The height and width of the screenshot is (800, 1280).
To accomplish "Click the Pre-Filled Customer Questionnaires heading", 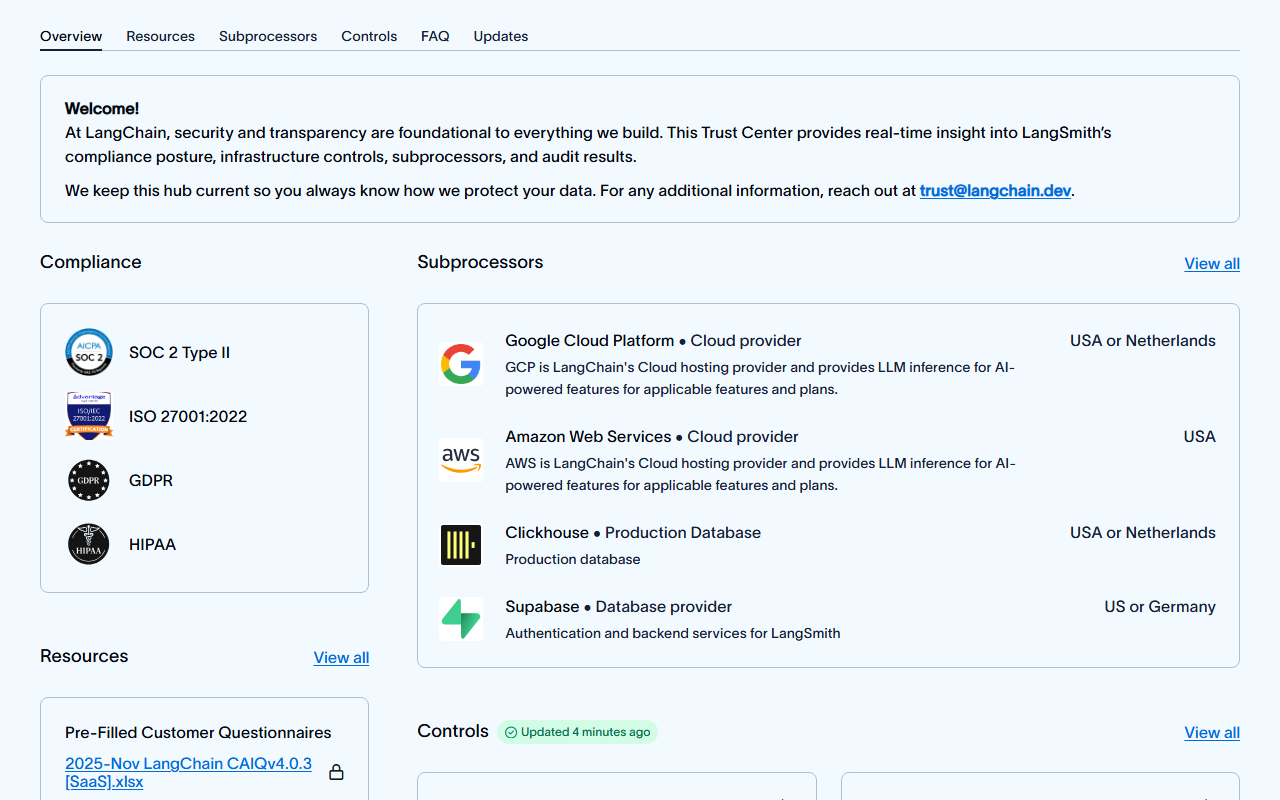I will point(198,732).
